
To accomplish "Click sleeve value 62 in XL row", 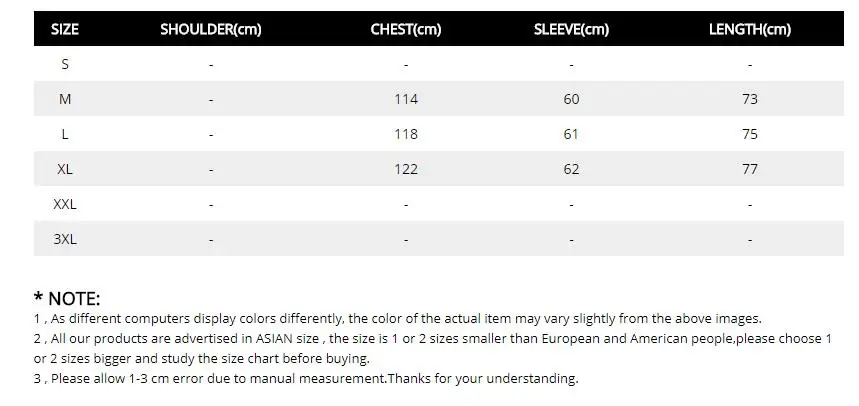I will (571, 169).
